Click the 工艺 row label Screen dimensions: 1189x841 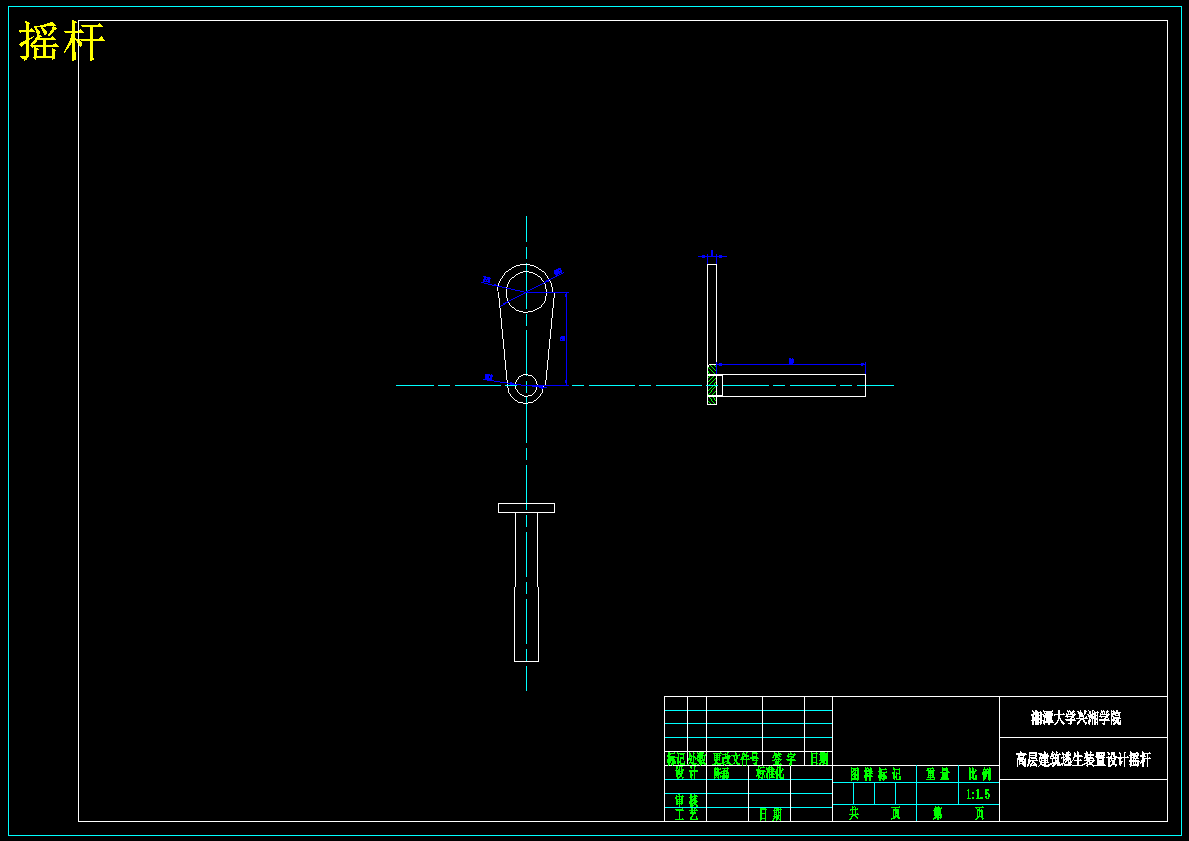686,814
